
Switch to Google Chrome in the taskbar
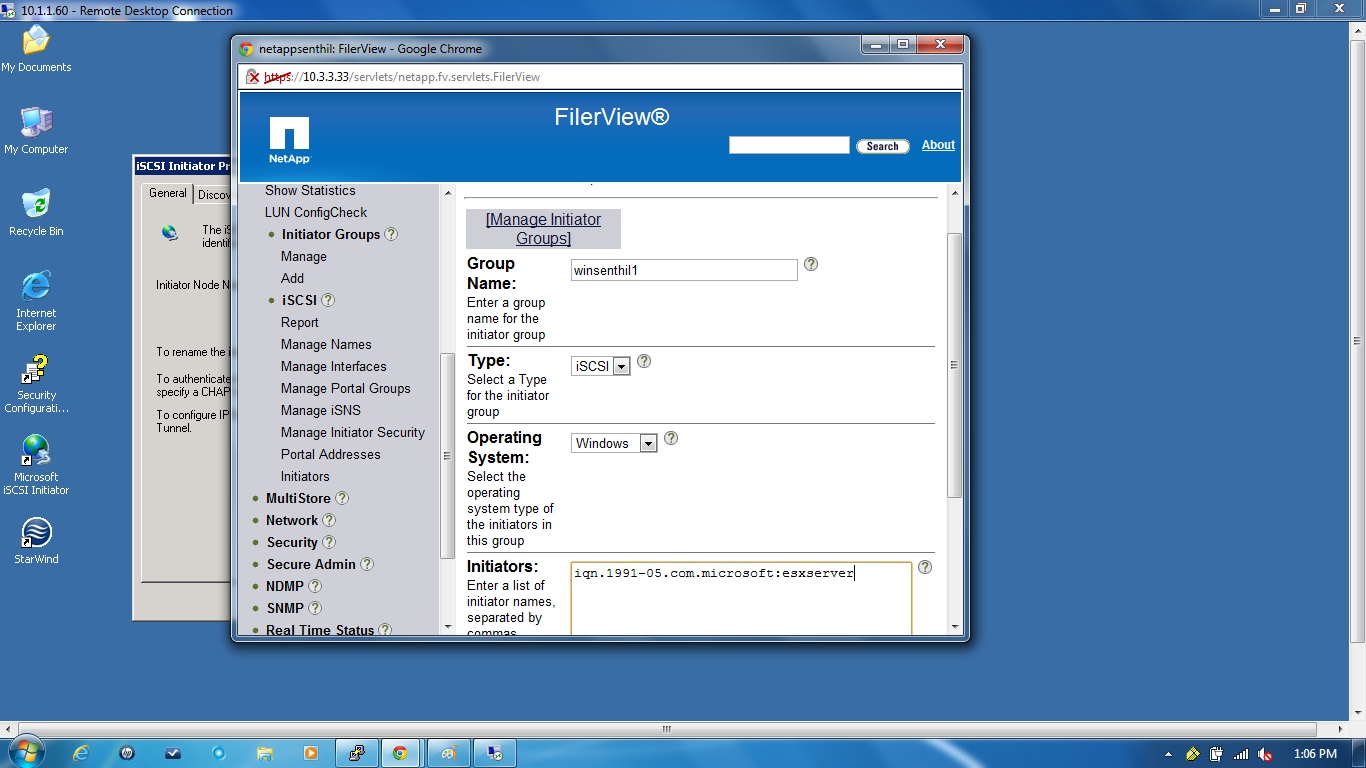coord(400,753)
